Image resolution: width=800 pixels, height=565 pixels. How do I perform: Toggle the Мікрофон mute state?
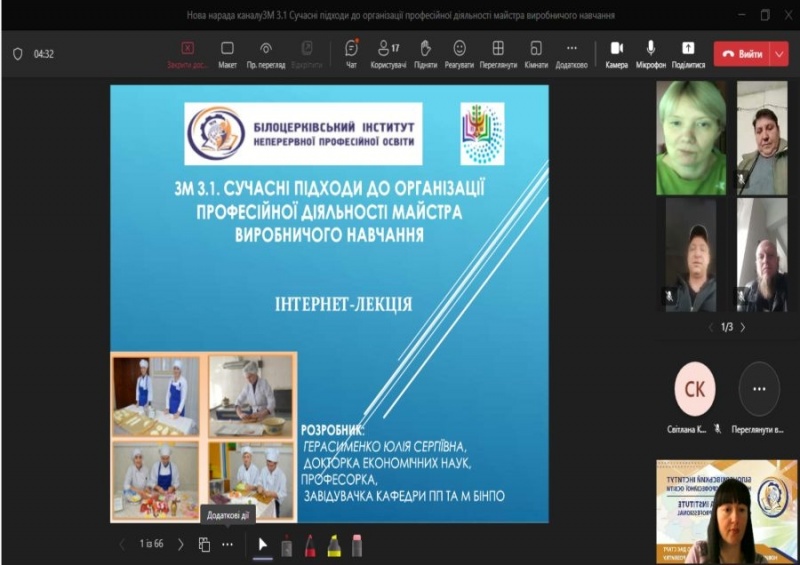coord(651,53)
